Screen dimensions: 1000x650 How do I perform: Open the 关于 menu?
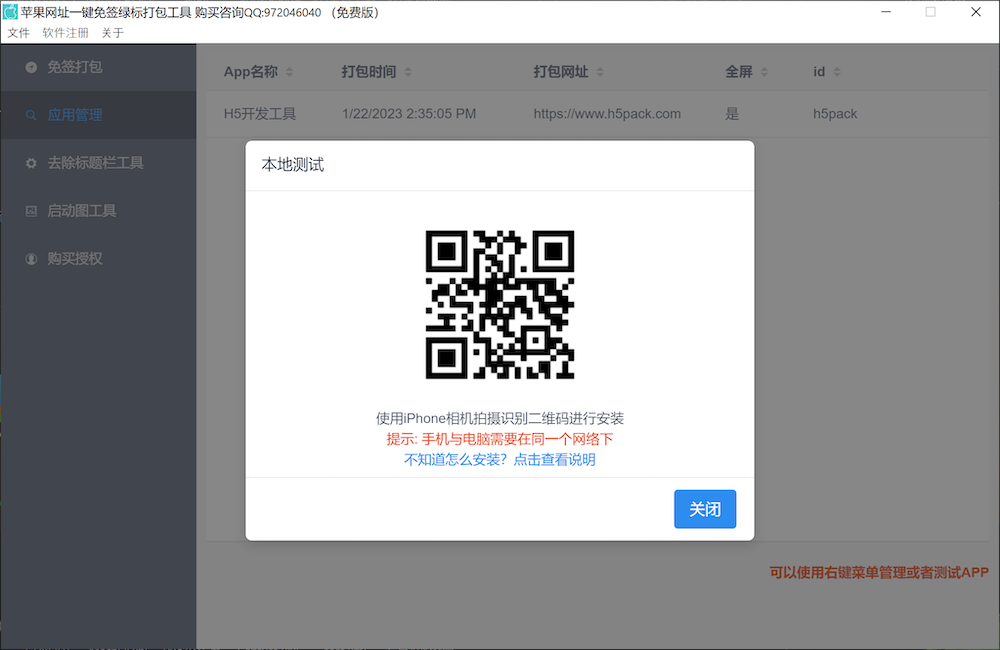click(x=112, y=33)
